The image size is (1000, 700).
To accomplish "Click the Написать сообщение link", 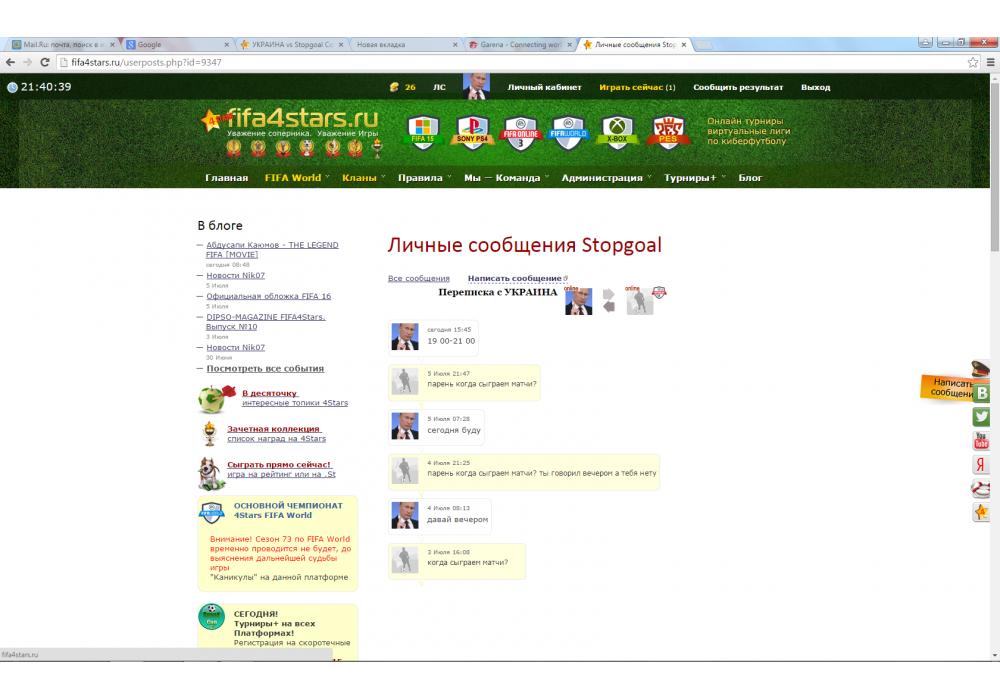I will click(x=515, y=278).
